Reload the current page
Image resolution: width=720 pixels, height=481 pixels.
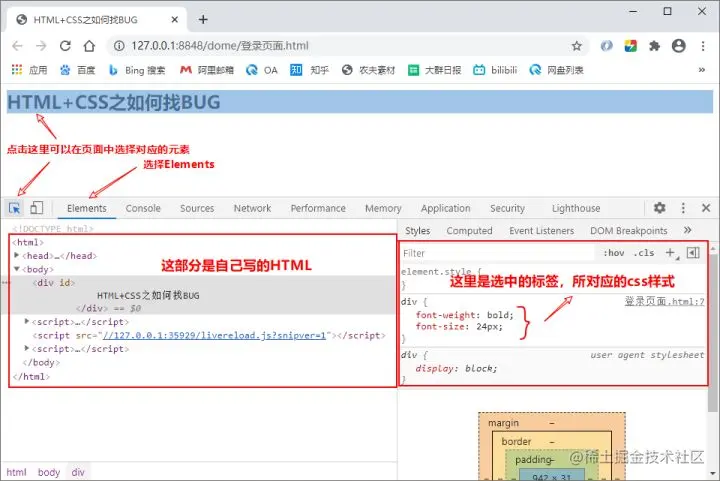click(65, 46)
